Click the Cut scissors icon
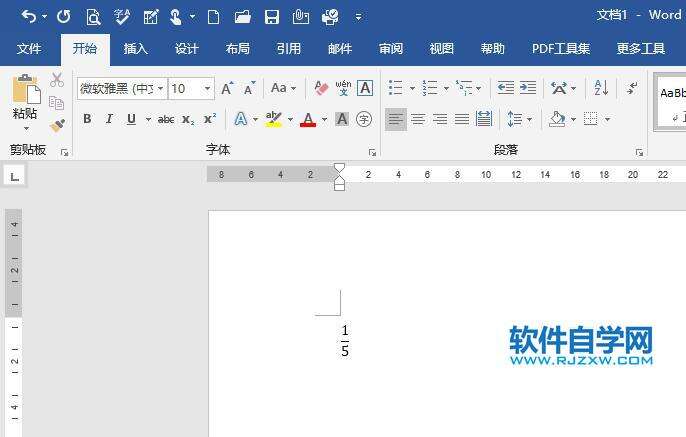The width and height of the screenshot is (686, 437). [x=57, y=80]
